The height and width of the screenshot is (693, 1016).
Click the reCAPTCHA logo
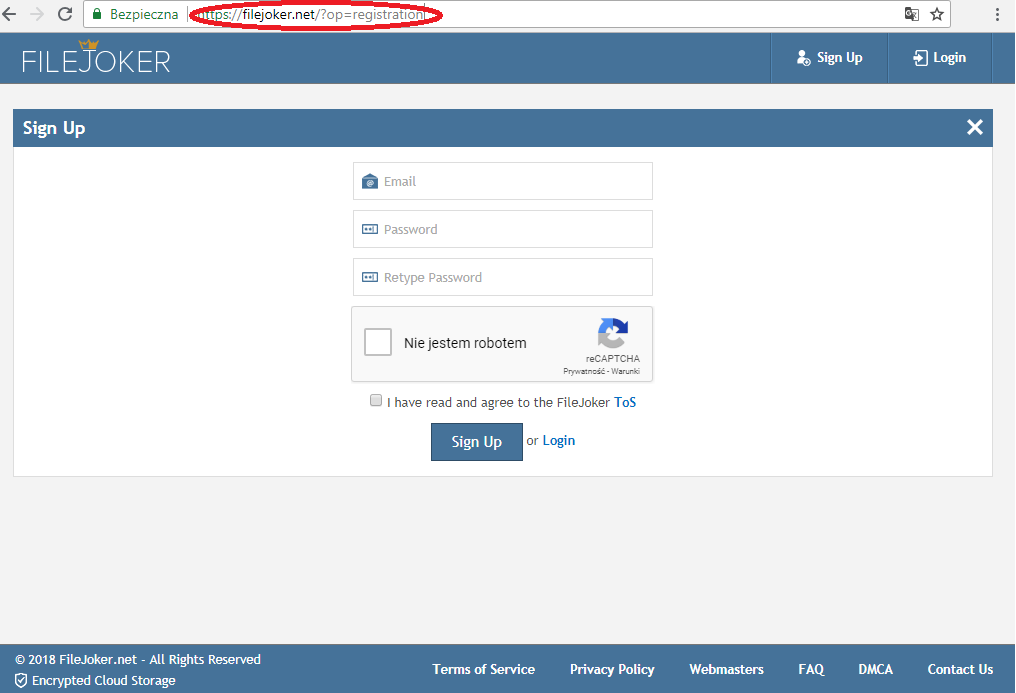pos(612,334)
